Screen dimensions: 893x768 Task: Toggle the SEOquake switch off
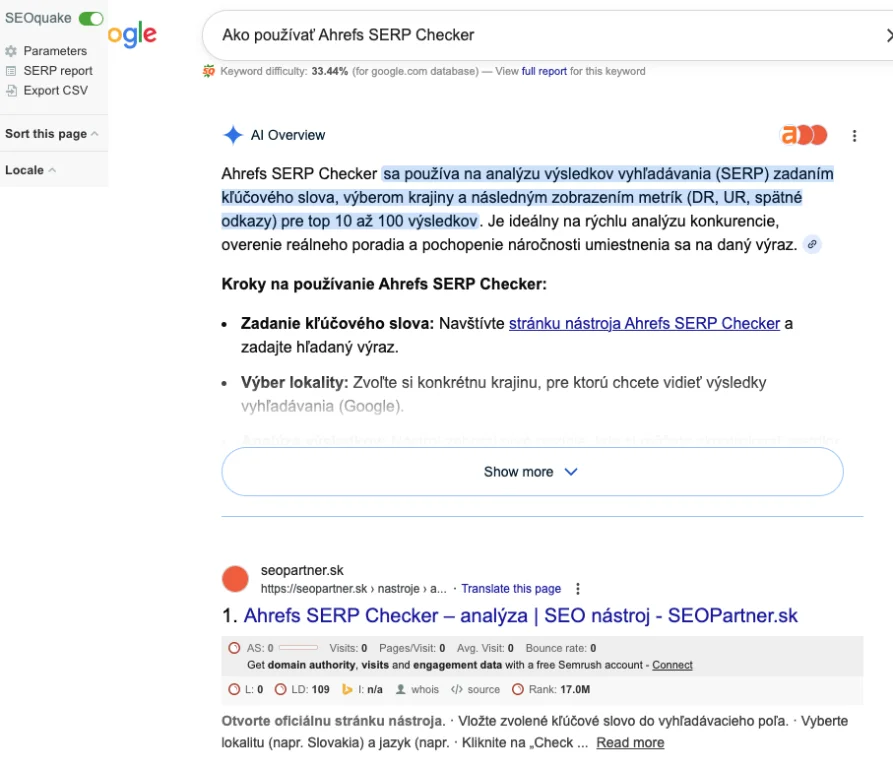[x=91, y=18]
